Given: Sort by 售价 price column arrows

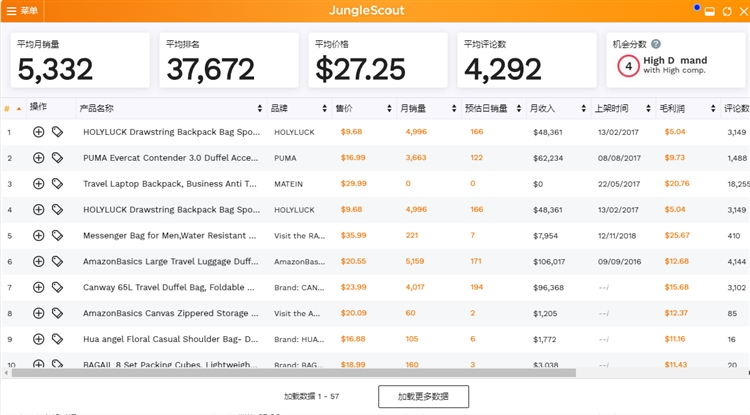Looking at the screenshot, I should point(389,109).
